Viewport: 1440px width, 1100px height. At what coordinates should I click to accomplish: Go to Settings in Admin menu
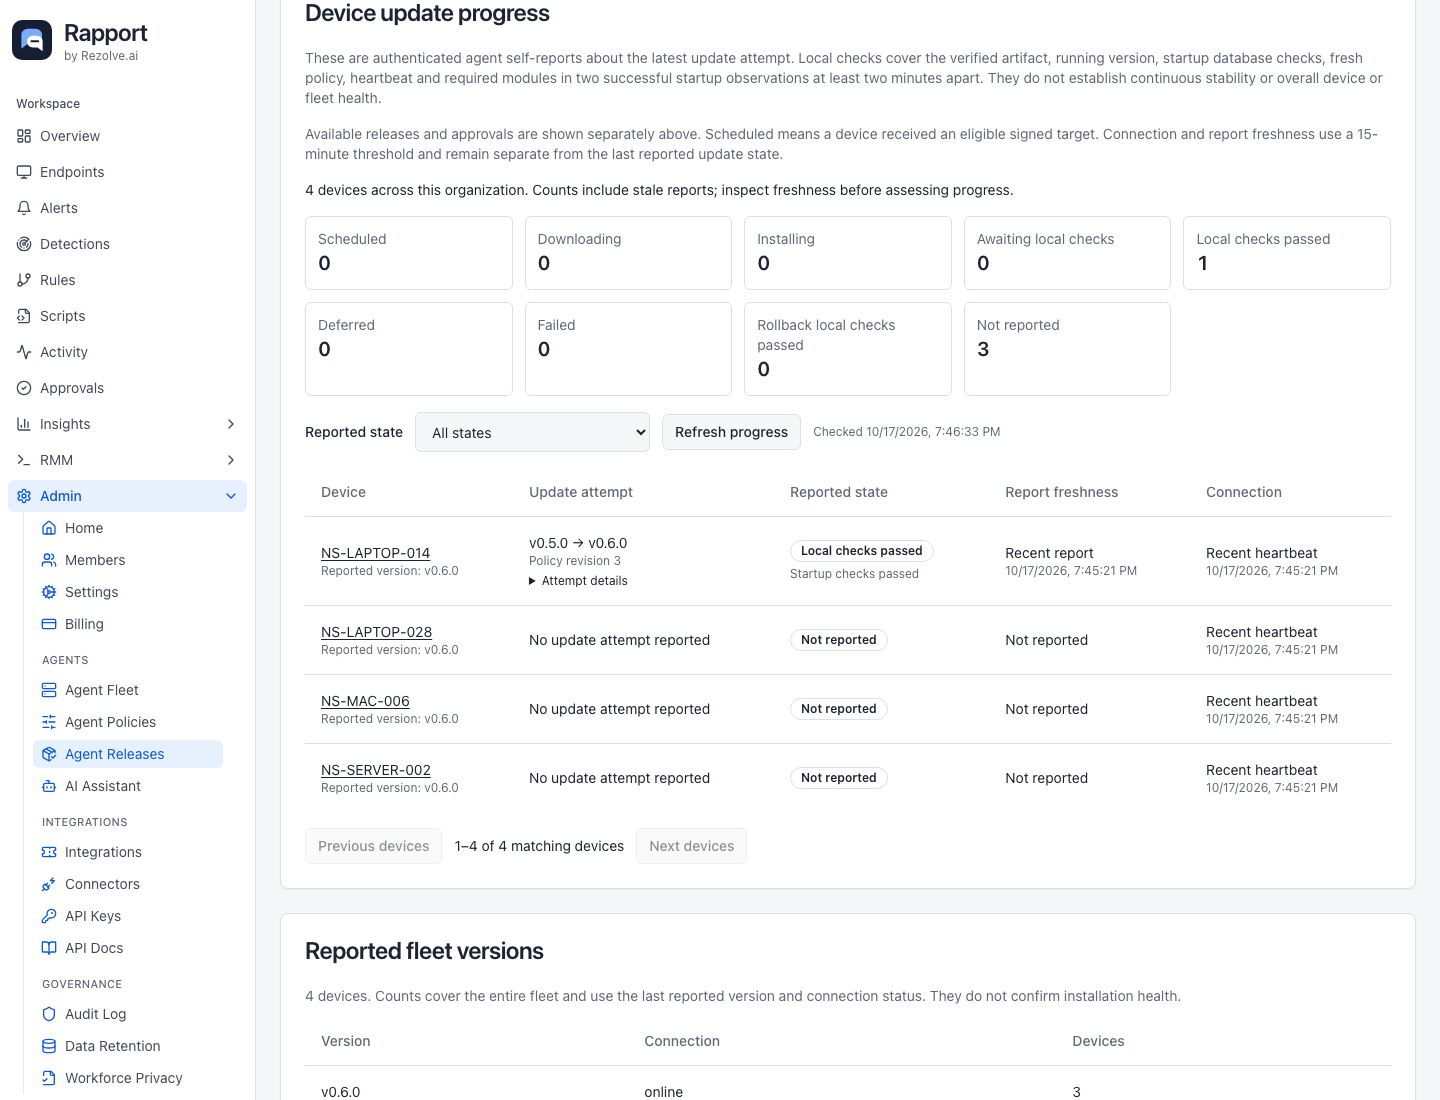coord(128,592)
